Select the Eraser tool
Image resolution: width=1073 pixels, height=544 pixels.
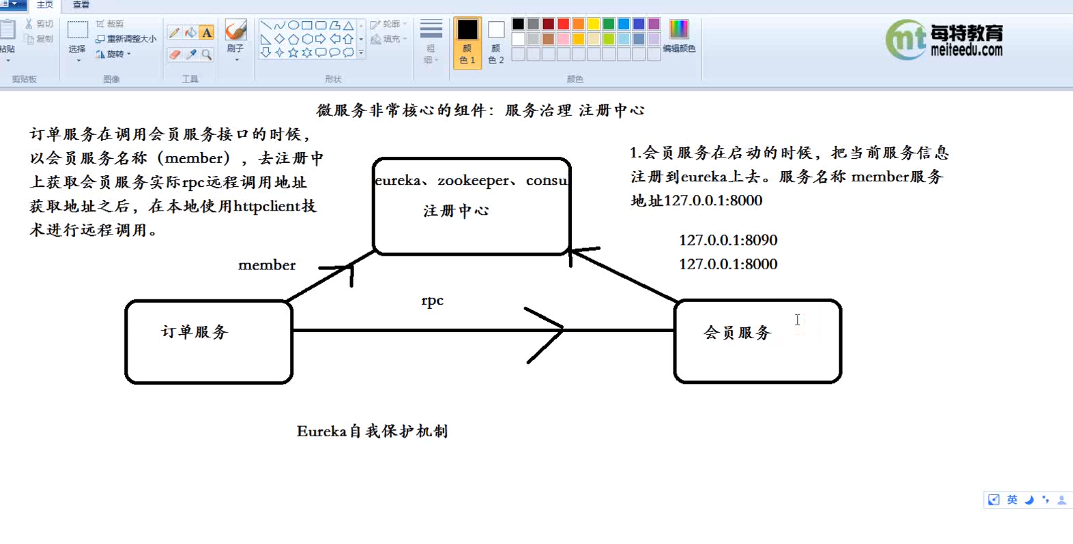point(174,54)
